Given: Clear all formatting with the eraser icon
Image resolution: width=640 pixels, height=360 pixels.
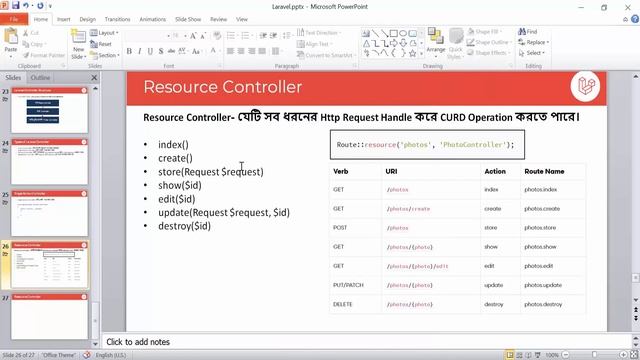Looking at the screenshot, I should [x=217, y=36].
